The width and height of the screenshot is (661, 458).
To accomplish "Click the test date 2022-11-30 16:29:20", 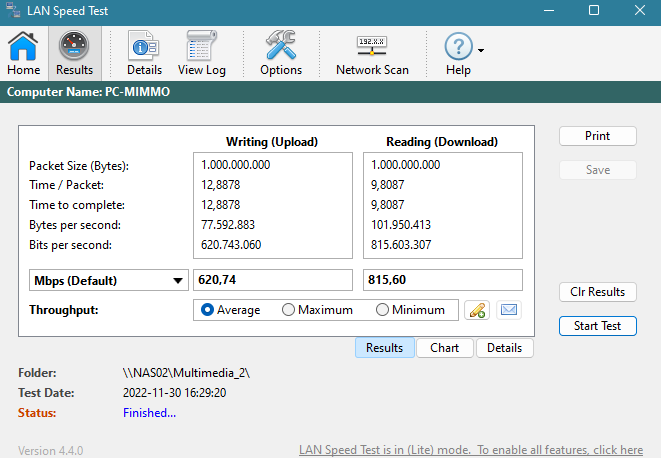I will click(175, 393).
